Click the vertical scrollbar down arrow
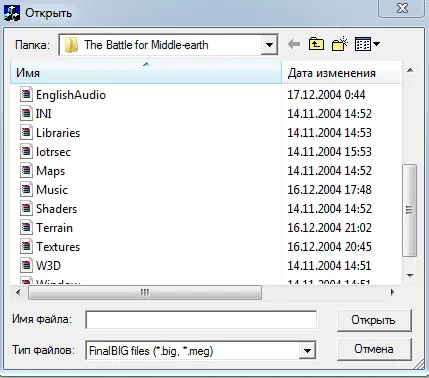 pyautogui.click(x=410, y=276)
